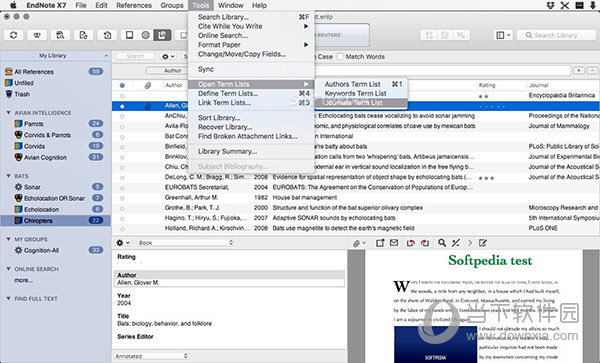This screenshot has height=363, width=600.
Task: Choose Change/Move/Copy Fields menu item
Action: click(251, 54)
